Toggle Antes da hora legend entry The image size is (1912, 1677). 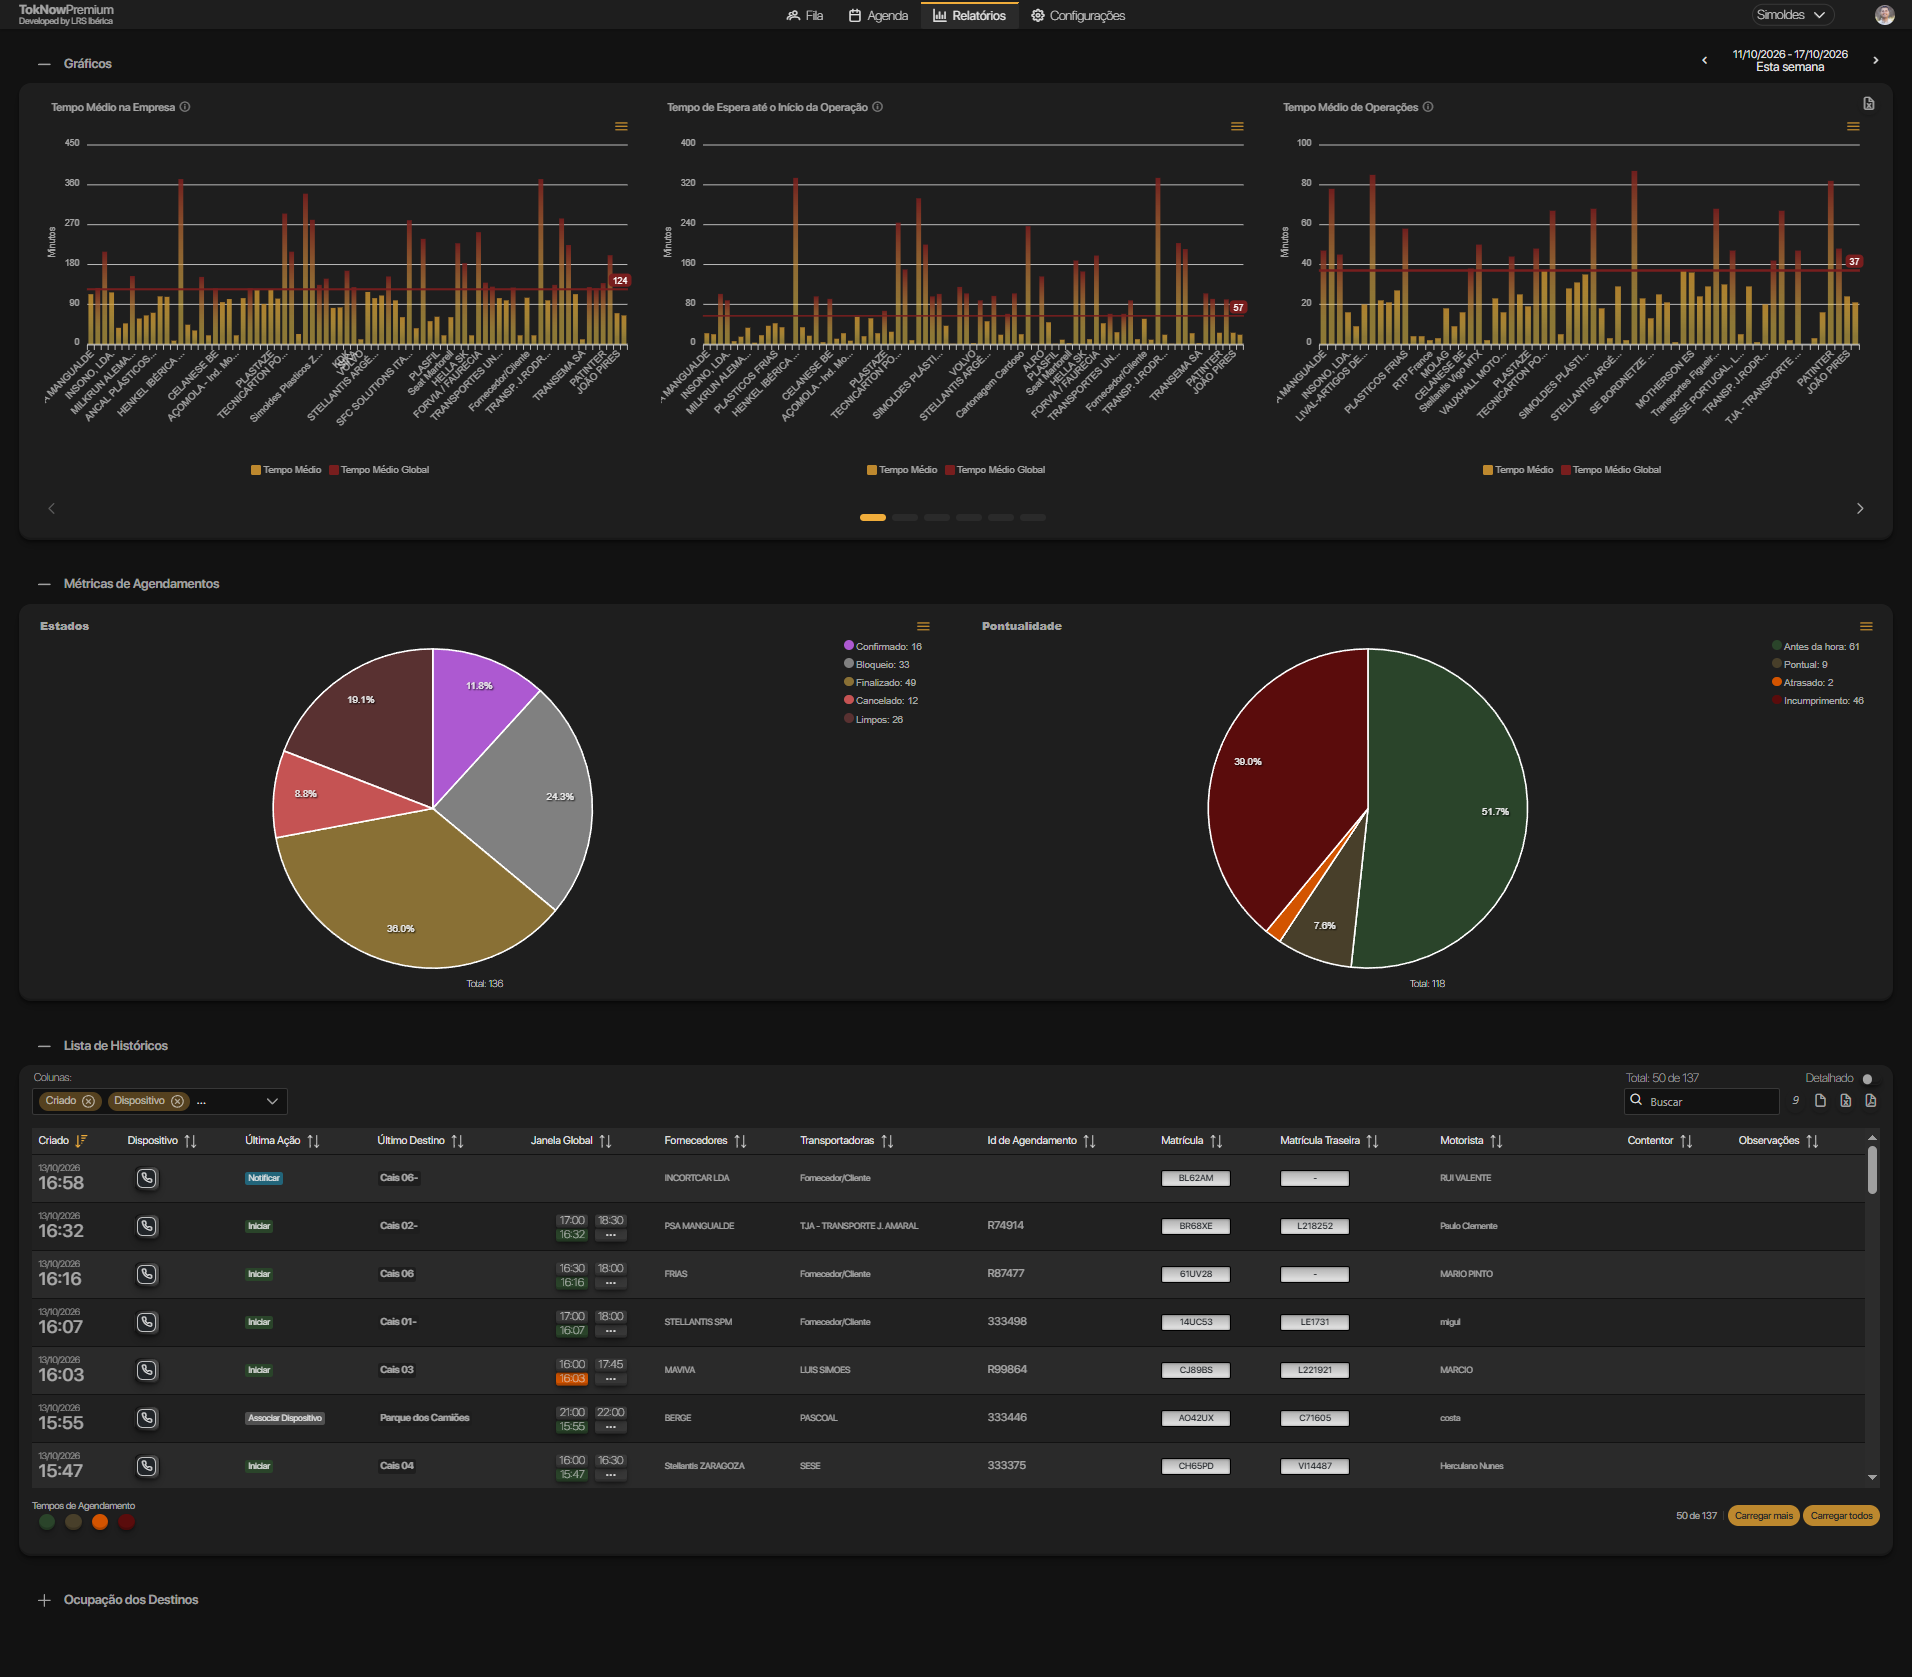(x=1816, y=646)
